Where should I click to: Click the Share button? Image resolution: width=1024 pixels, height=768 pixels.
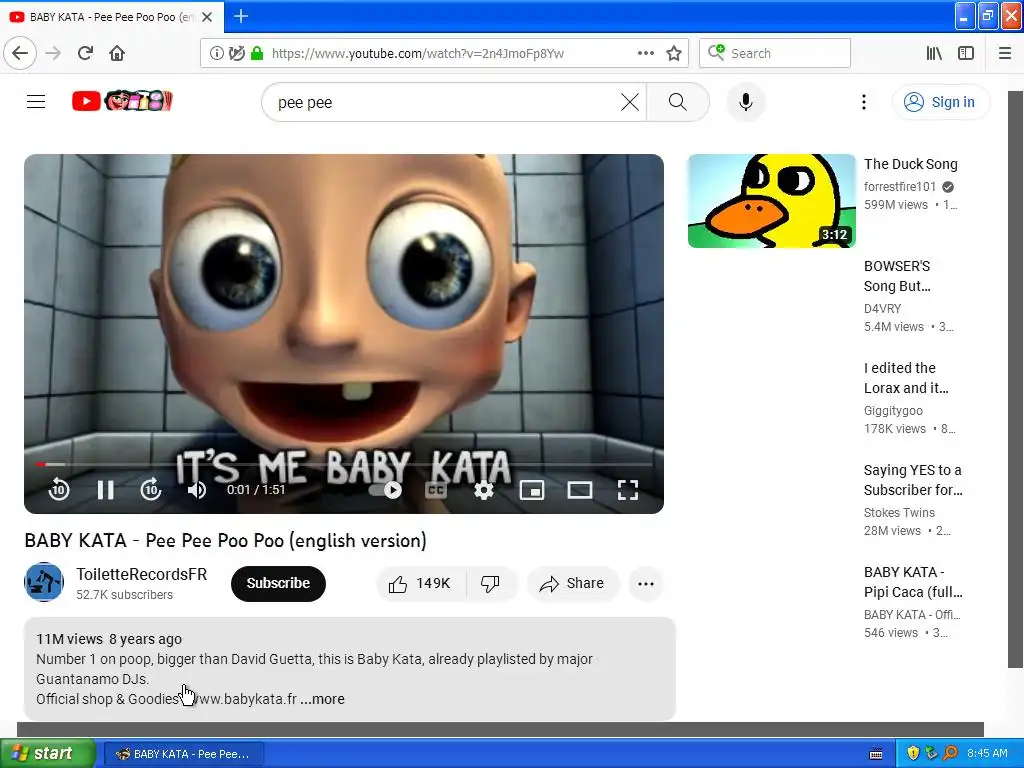(572, 583)
